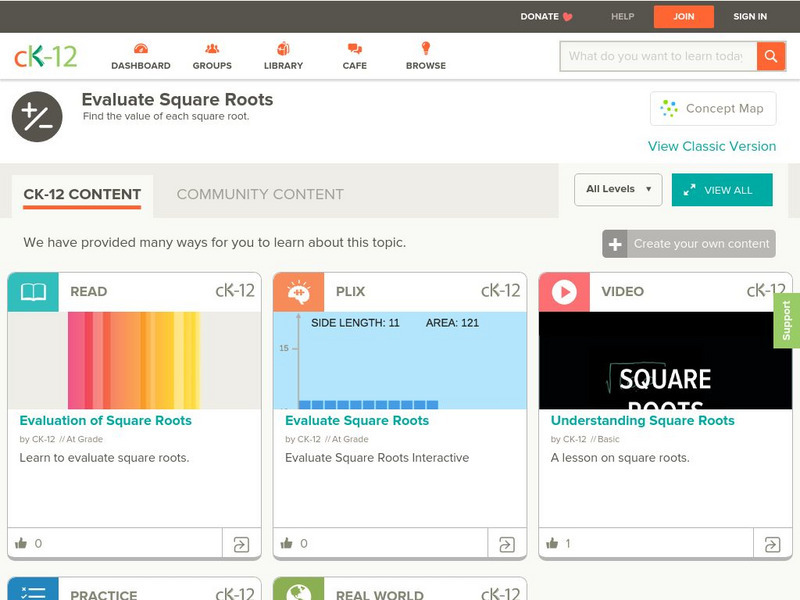Like the PLIX Evaluate Square Roots card
The height and width of the screenshot is (600, 800).
click(x=287, y=543)
